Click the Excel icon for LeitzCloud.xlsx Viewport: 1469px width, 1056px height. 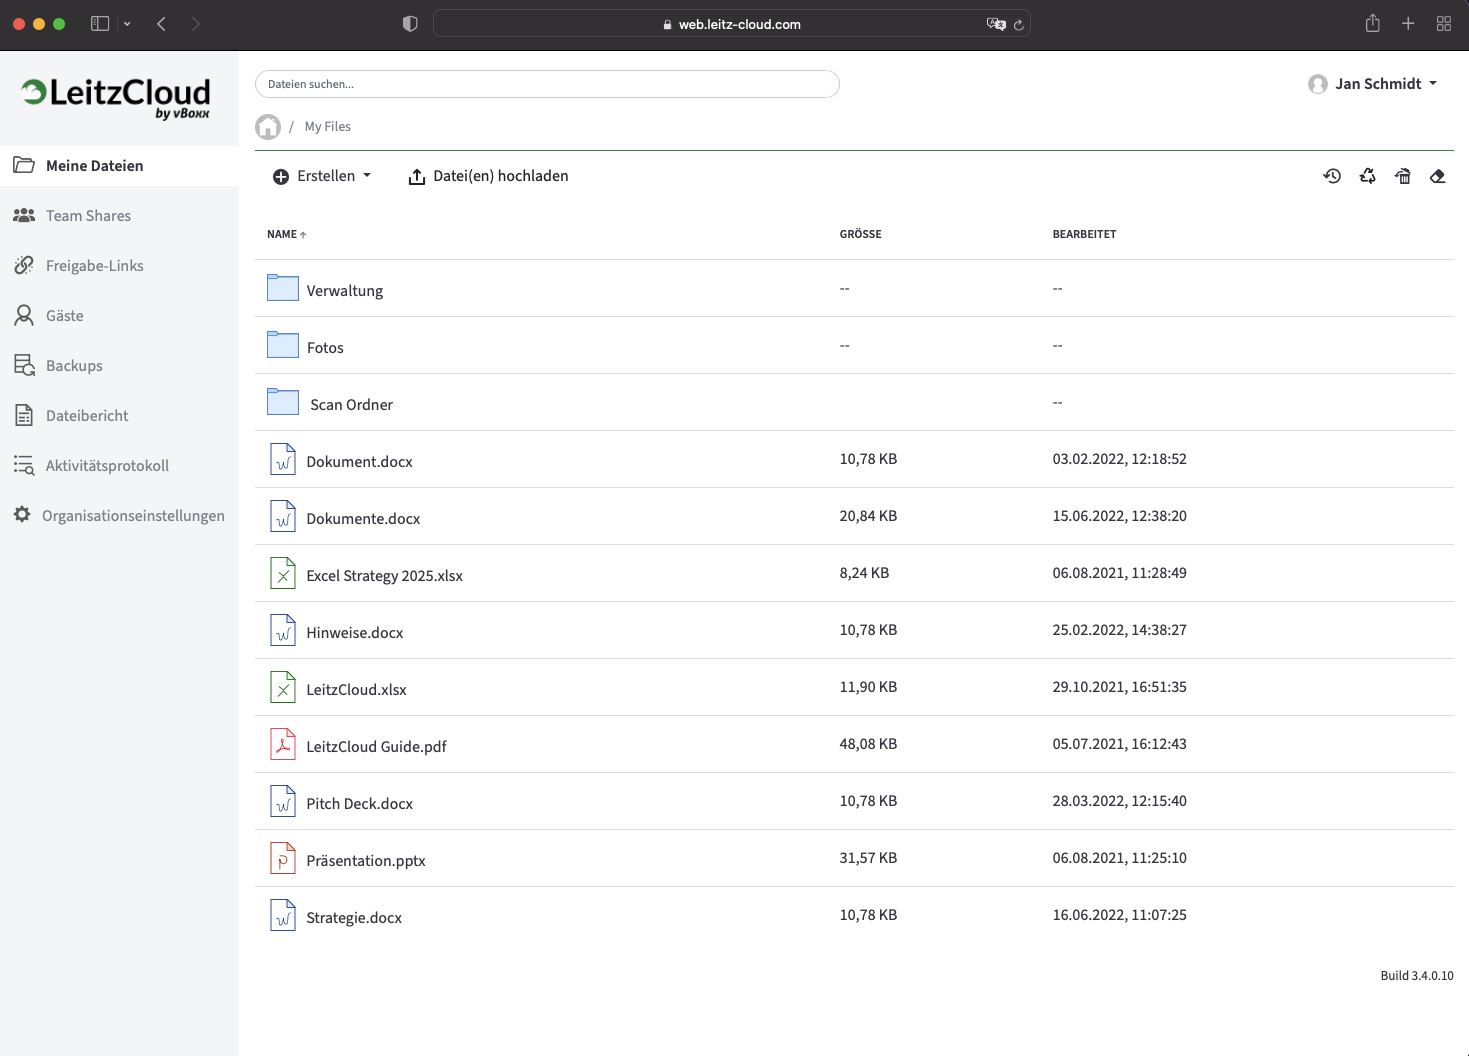click(x=283, y=687)
